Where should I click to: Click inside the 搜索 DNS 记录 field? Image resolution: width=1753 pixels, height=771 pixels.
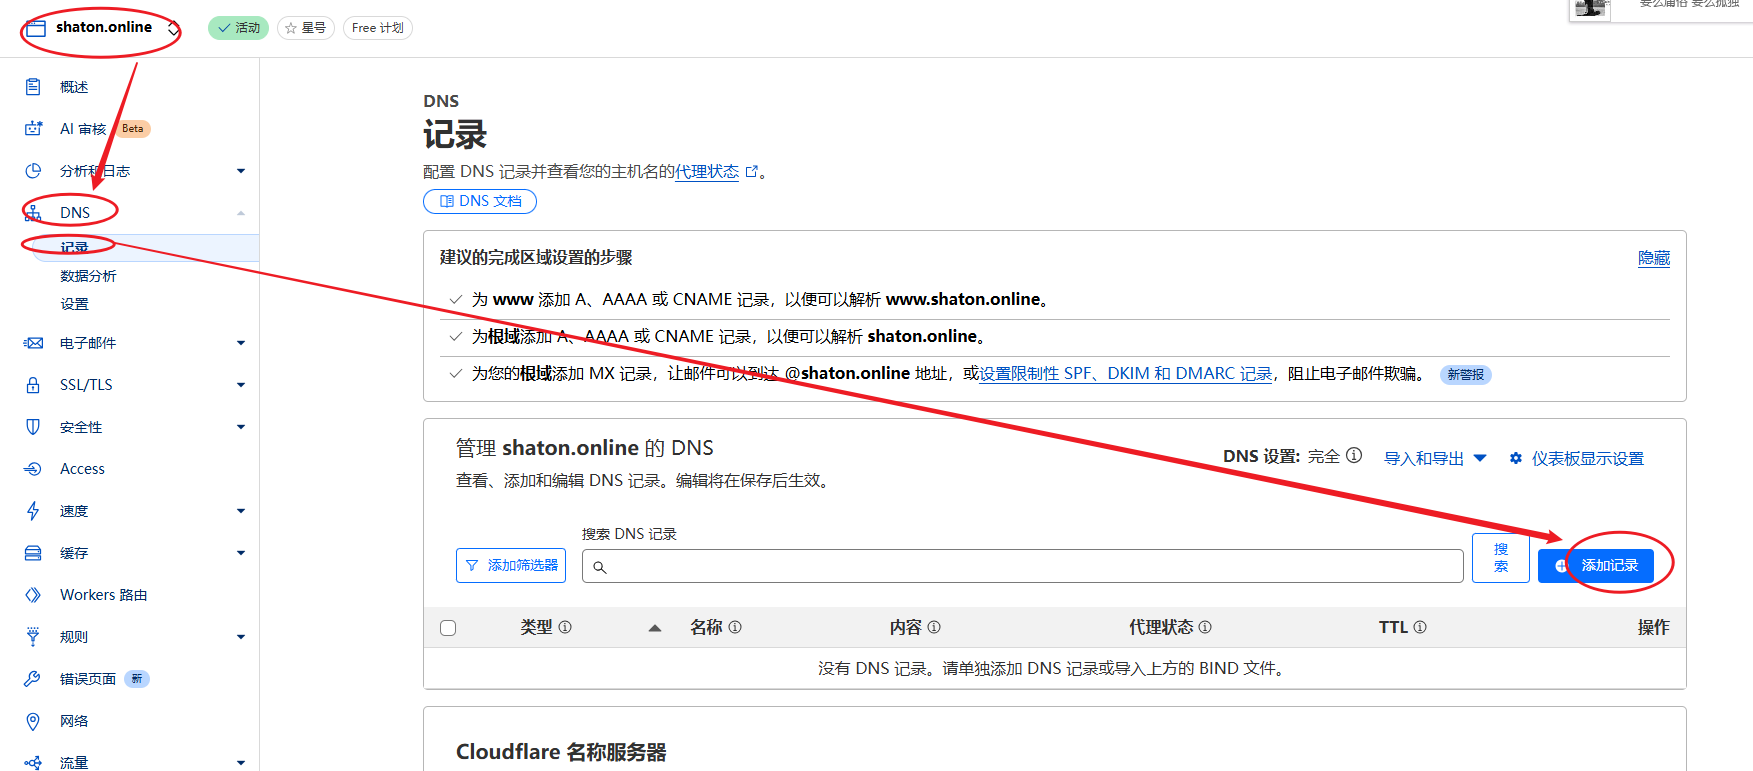tap(1023, 566)
